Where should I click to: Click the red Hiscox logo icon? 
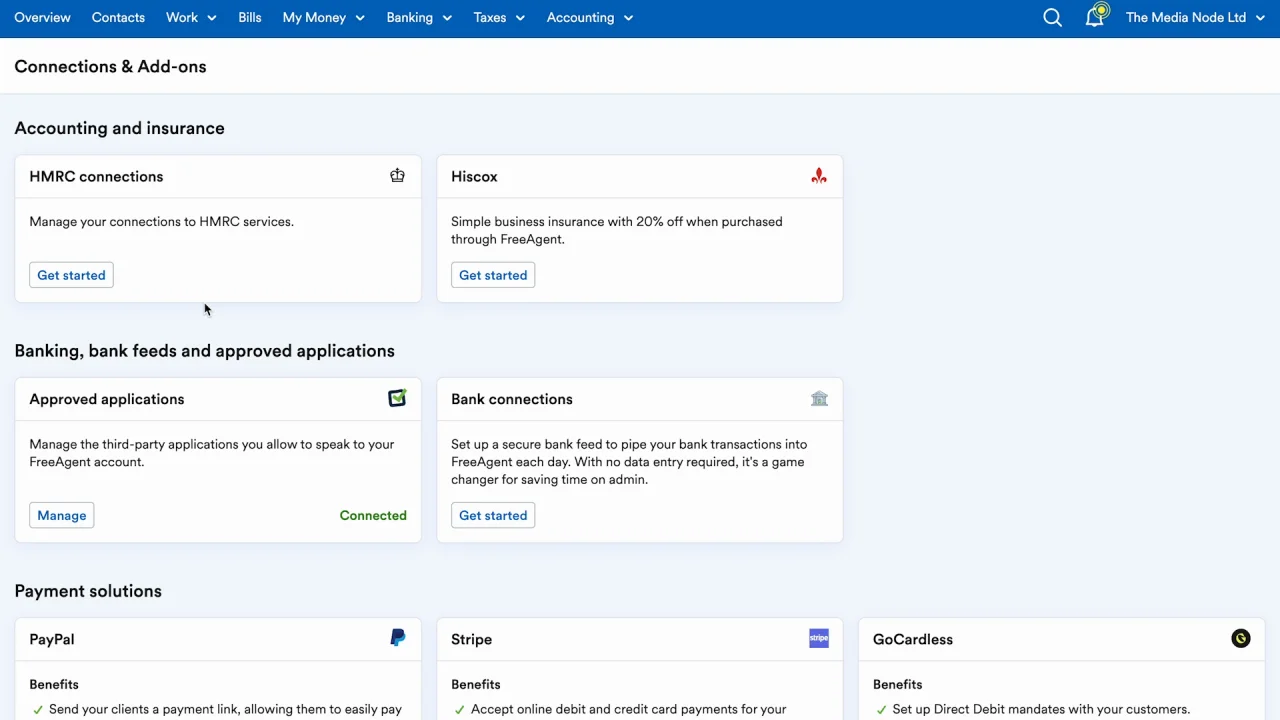(819, 176)
